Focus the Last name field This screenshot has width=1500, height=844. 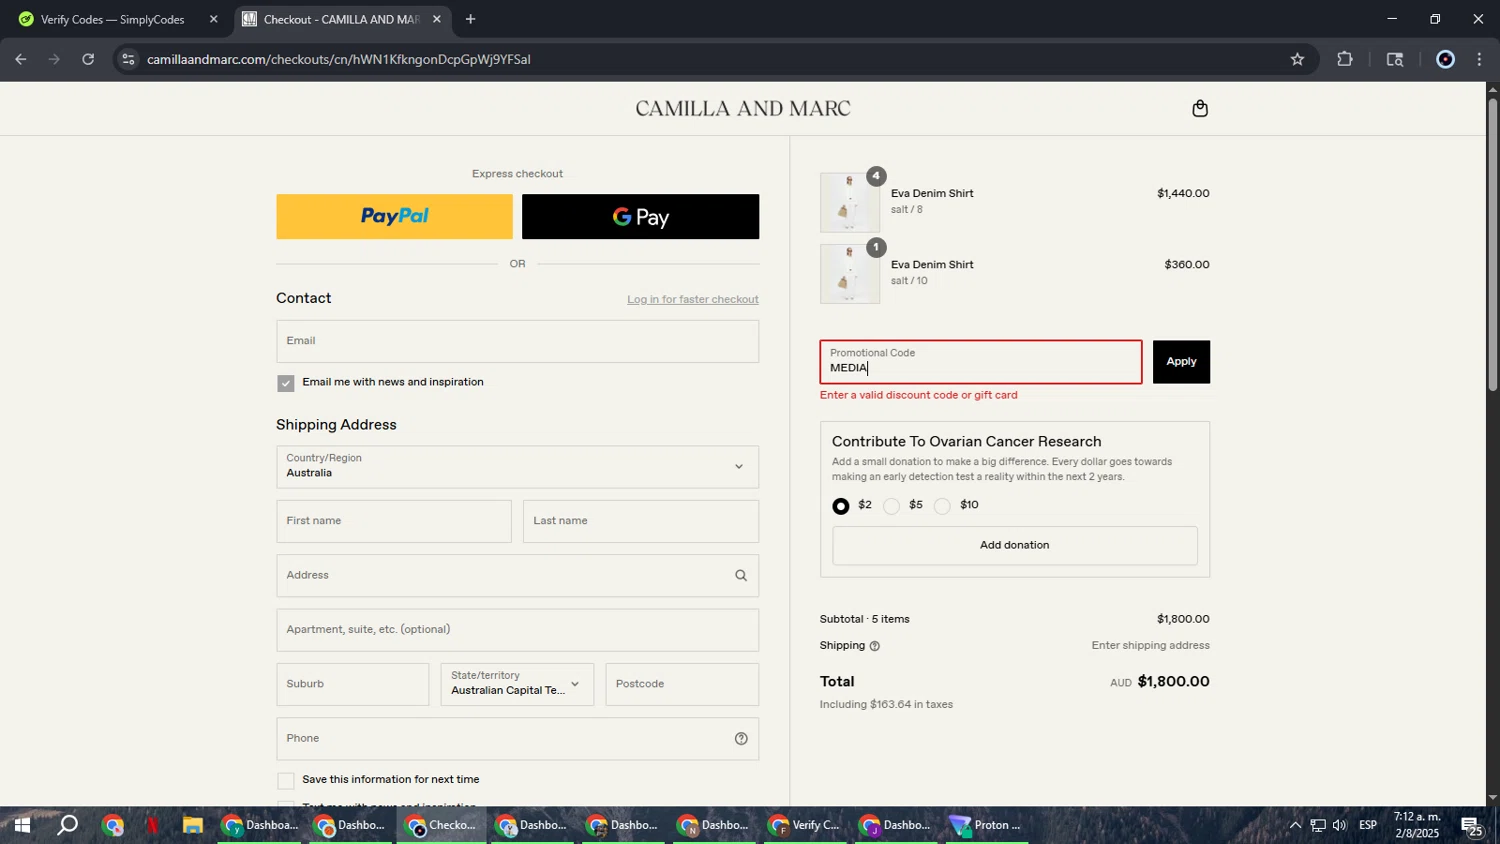click(641, 521)
